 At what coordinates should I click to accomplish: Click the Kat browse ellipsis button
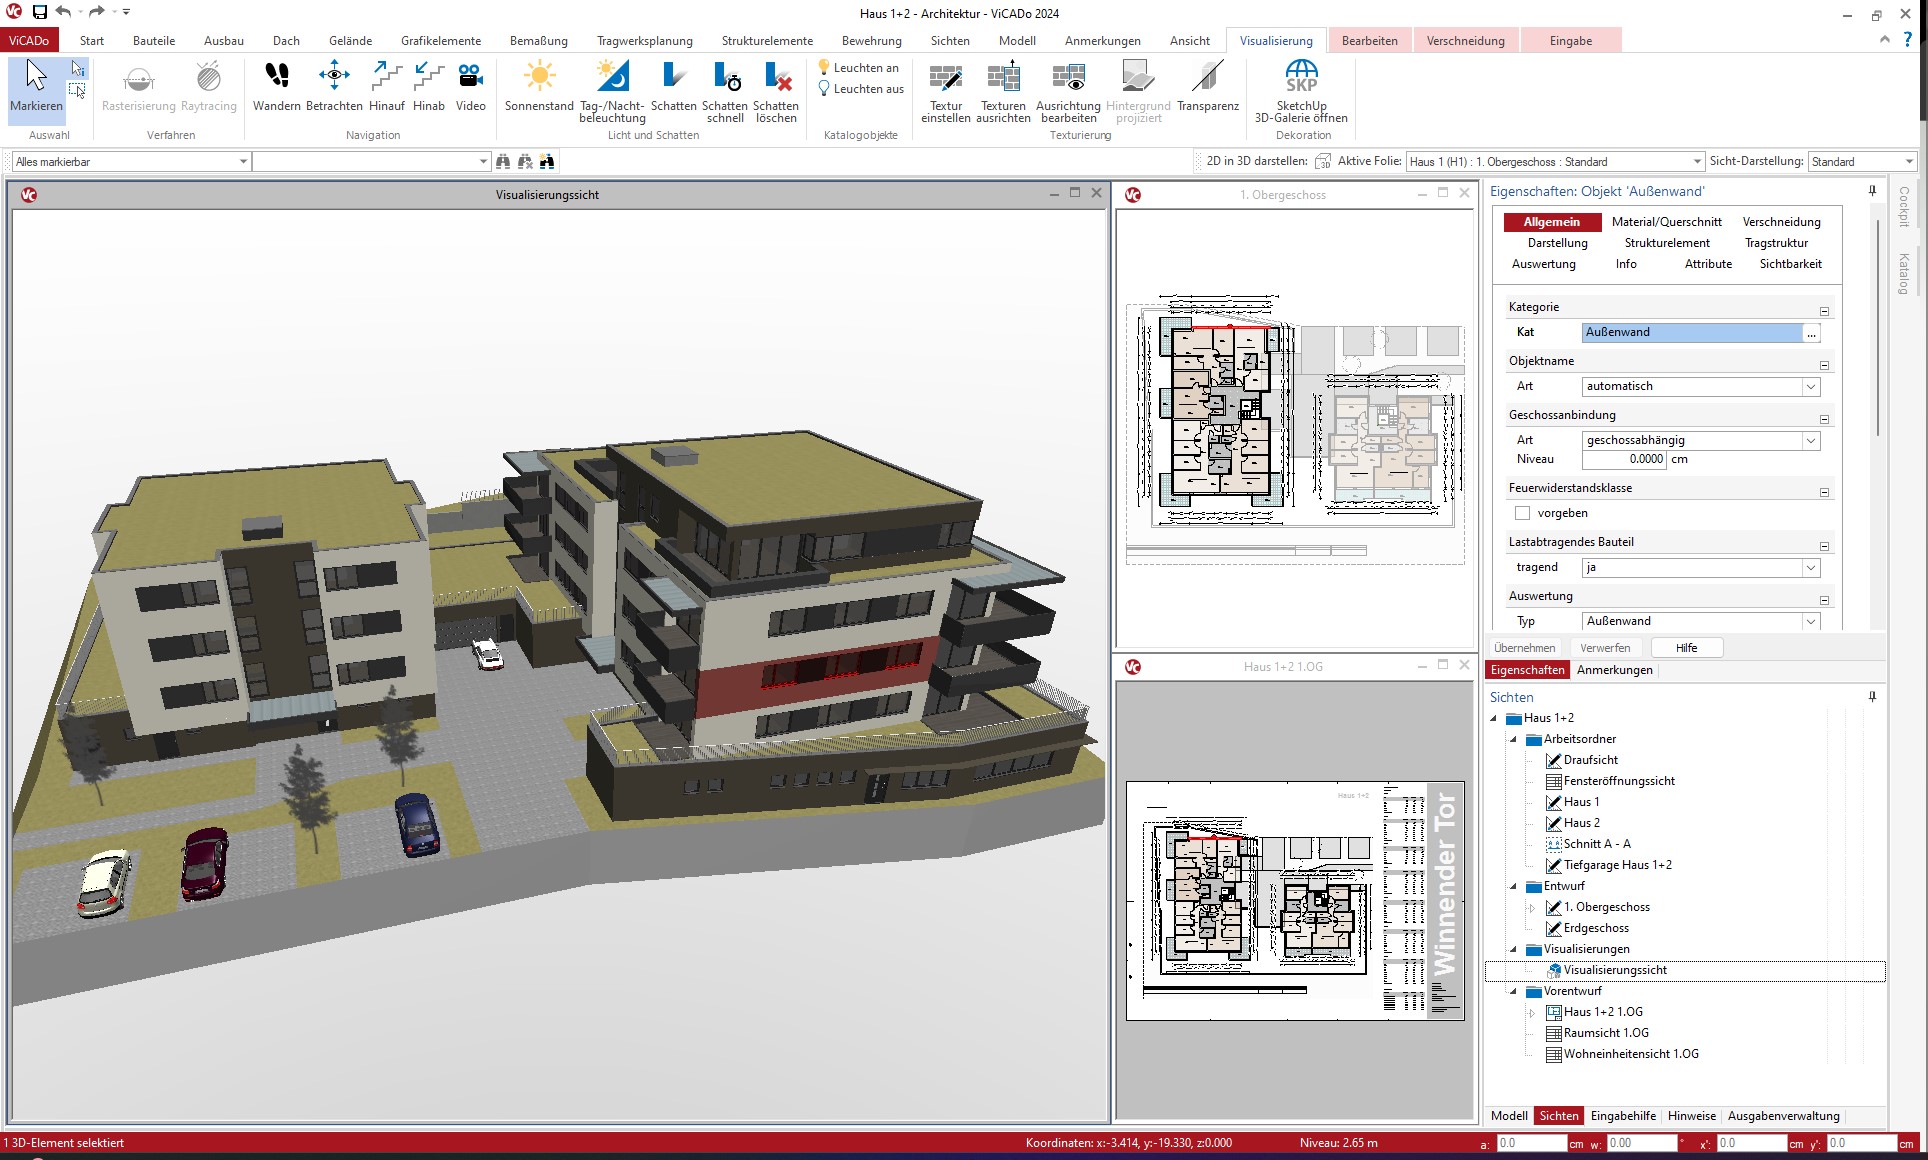pos(1811,333)
